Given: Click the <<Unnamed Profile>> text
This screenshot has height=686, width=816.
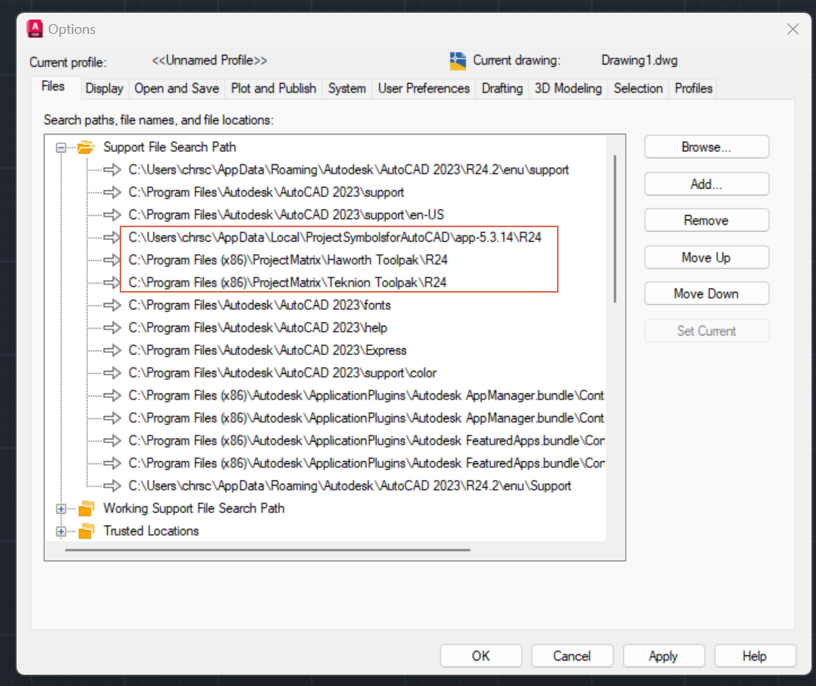Looking at the screenshot, I should pyautogui.click(x=209, y=60).
